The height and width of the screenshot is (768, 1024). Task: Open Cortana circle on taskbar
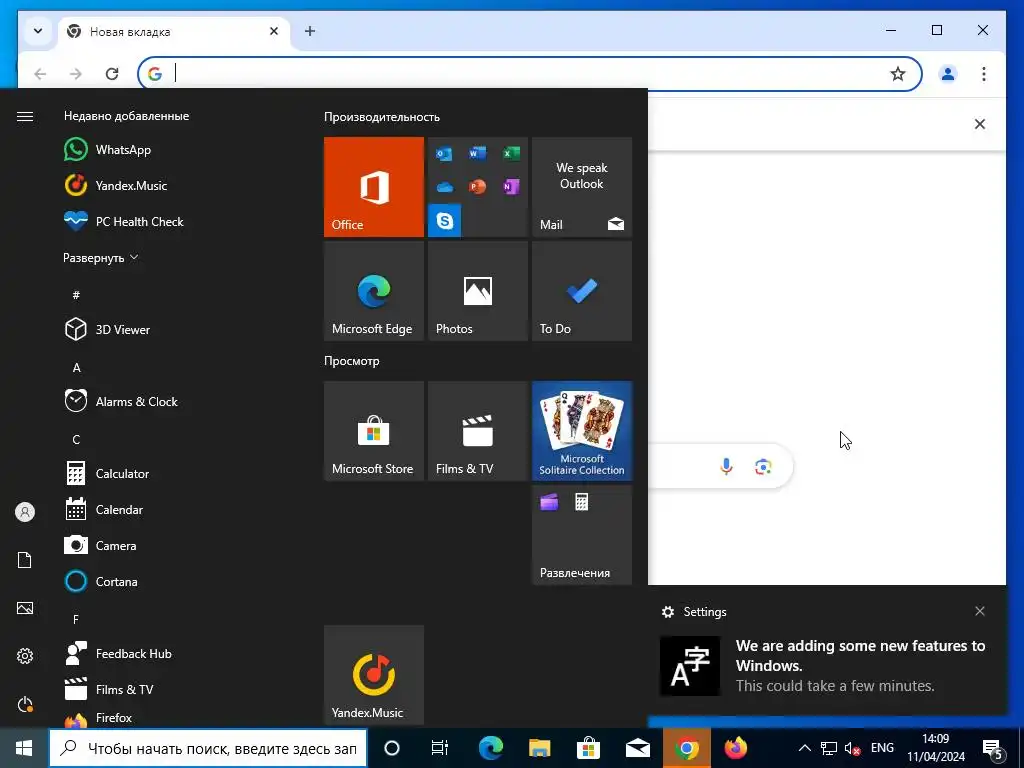coord(392,748)
